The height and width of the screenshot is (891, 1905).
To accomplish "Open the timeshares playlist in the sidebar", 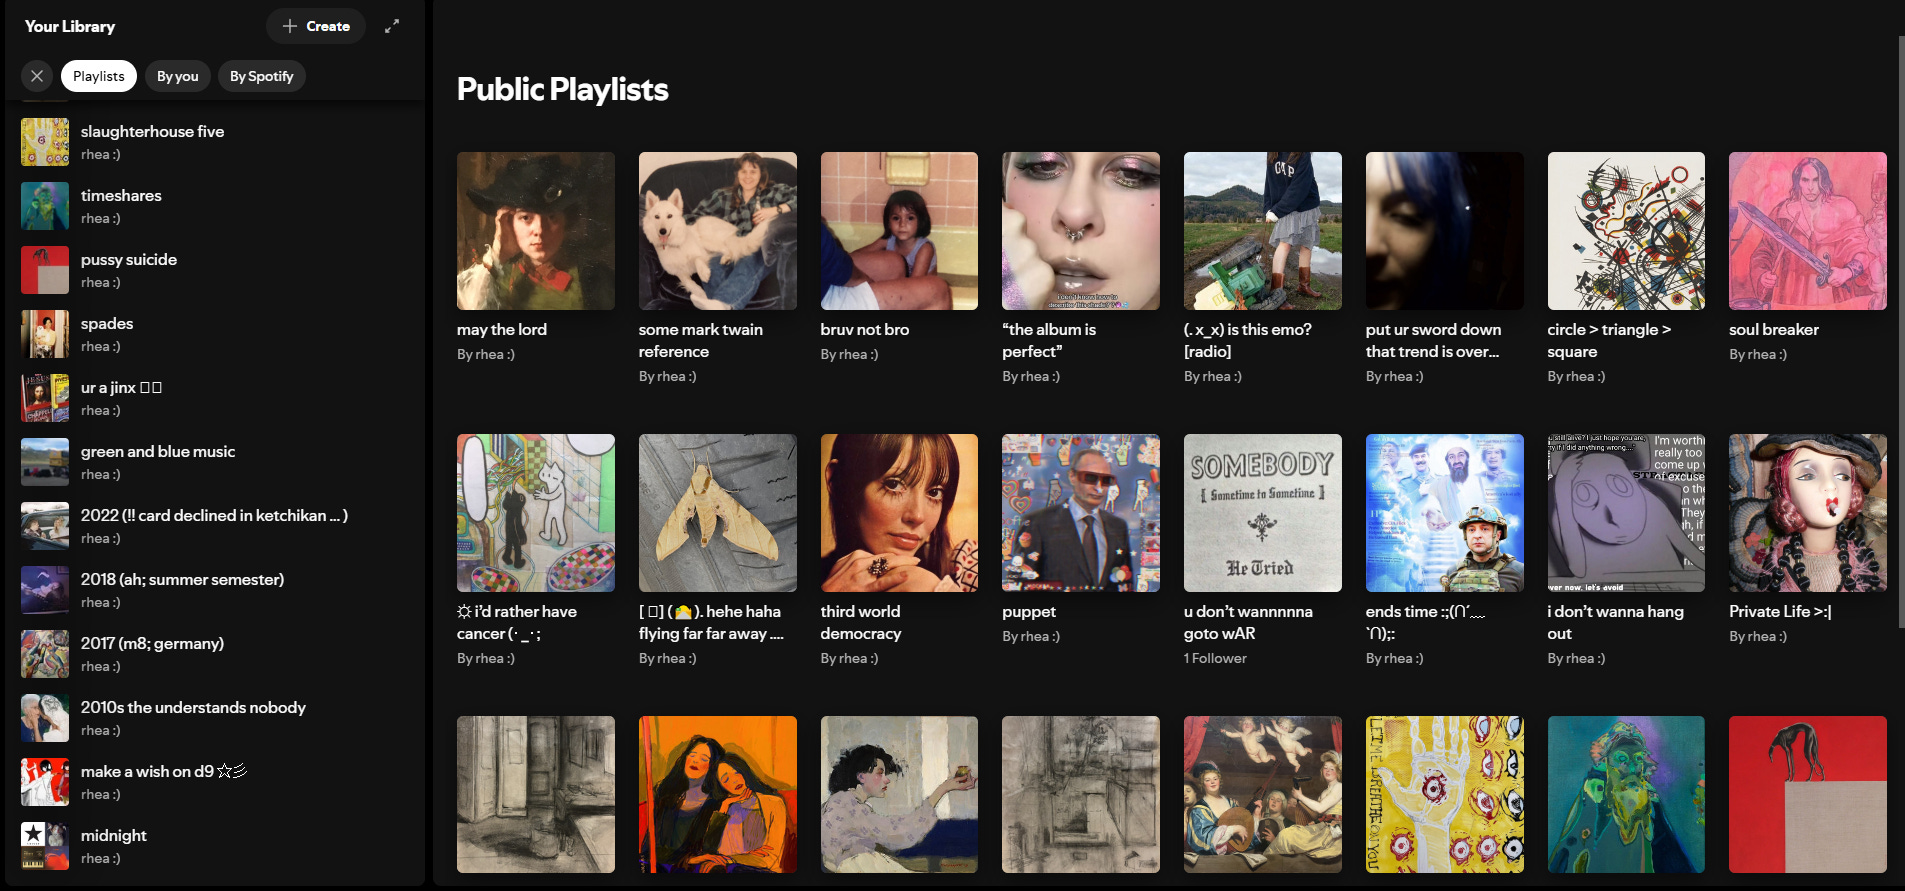I will click(215, 206).
